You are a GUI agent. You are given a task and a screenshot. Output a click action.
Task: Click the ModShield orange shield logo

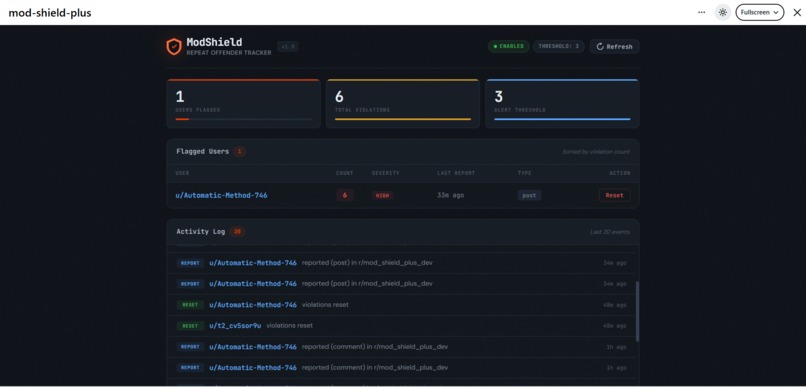pos(174,46)
